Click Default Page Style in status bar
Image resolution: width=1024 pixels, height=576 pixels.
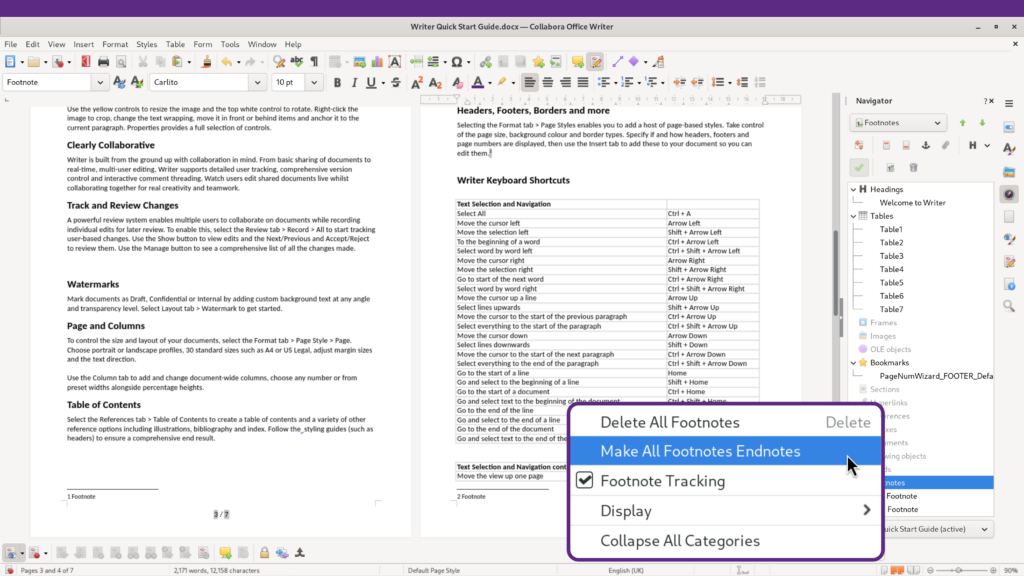(434, 570)
